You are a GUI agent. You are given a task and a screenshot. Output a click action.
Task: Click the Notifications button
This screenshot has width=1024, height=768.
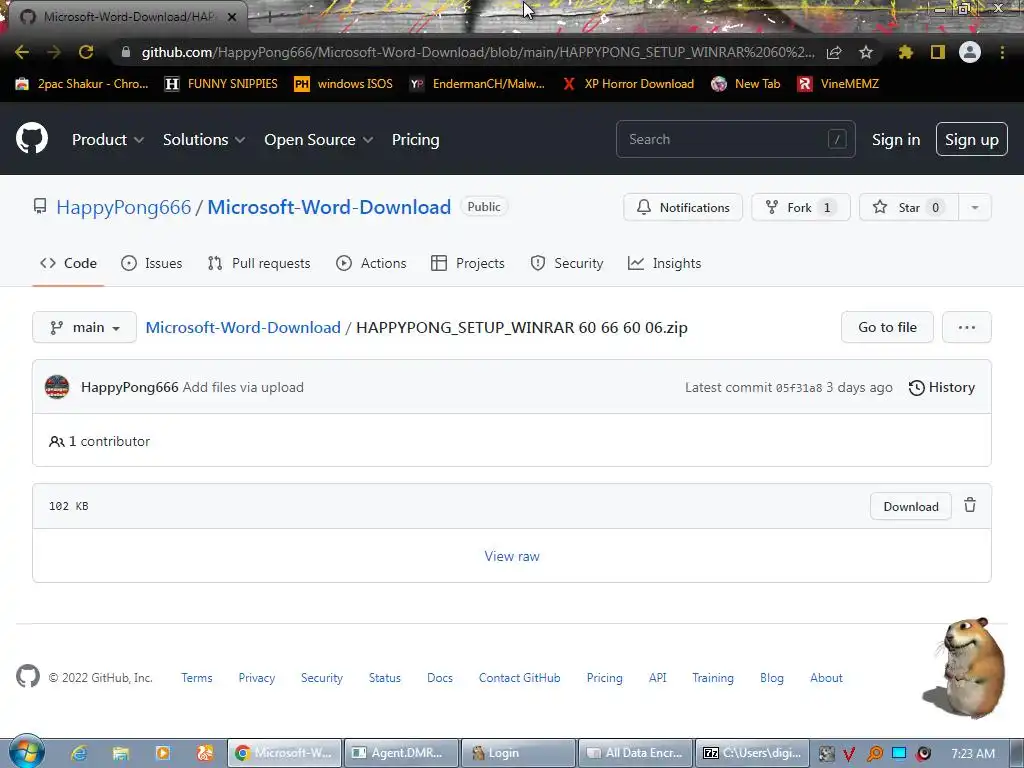coord(683,208)
